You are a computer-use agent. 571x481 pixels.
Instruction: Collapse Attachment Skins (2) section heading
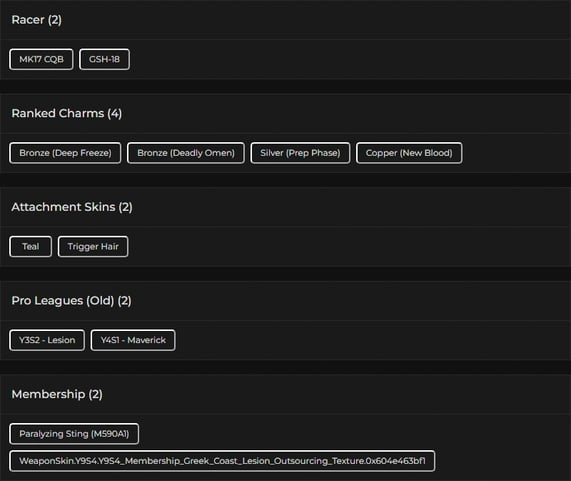tap(72, 207)
